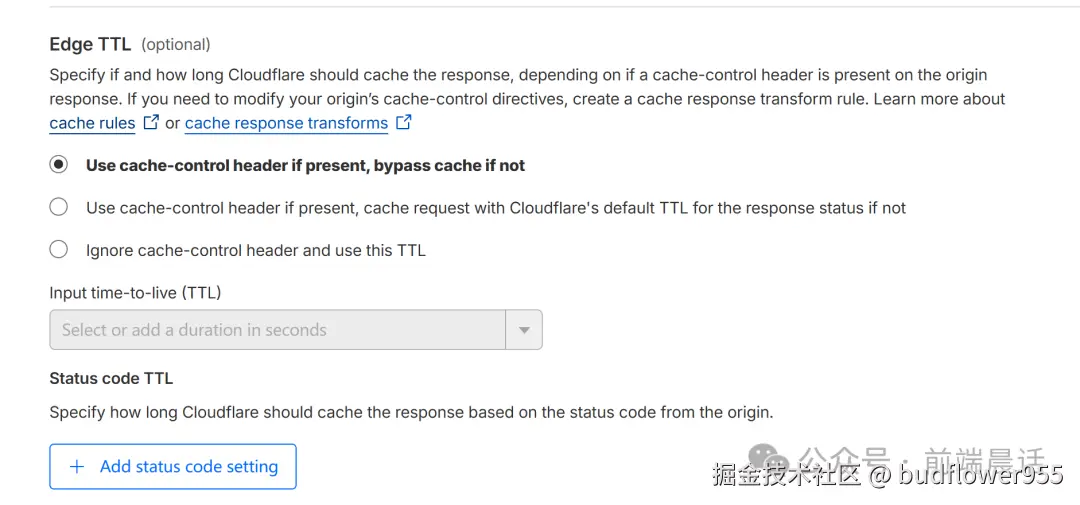Click the Ignore cache-control header label text
This screenshot has width=1080, height=505.
[256, 250]
